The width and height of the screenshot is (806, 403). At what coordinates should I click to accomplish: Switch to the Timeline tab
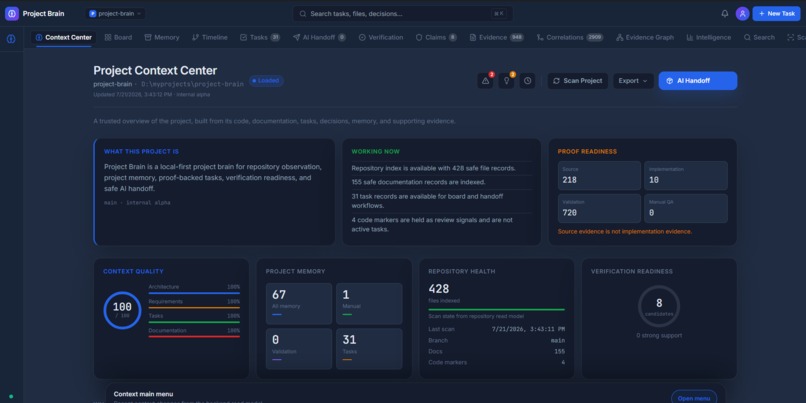tap(210, 38)
